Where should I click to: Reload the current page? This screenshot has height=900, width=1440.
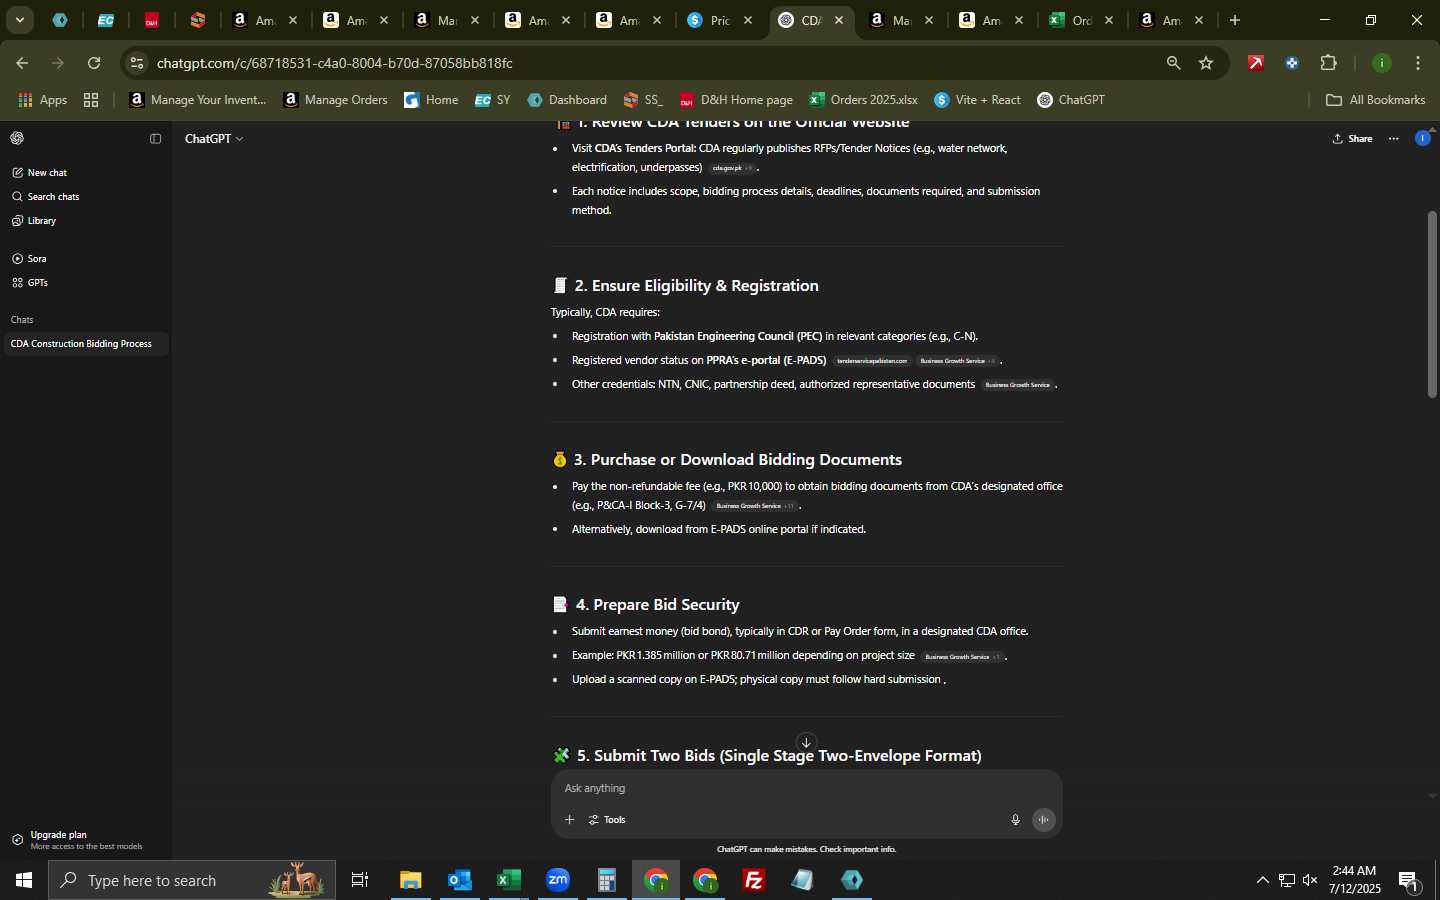[x=94, y=63]
